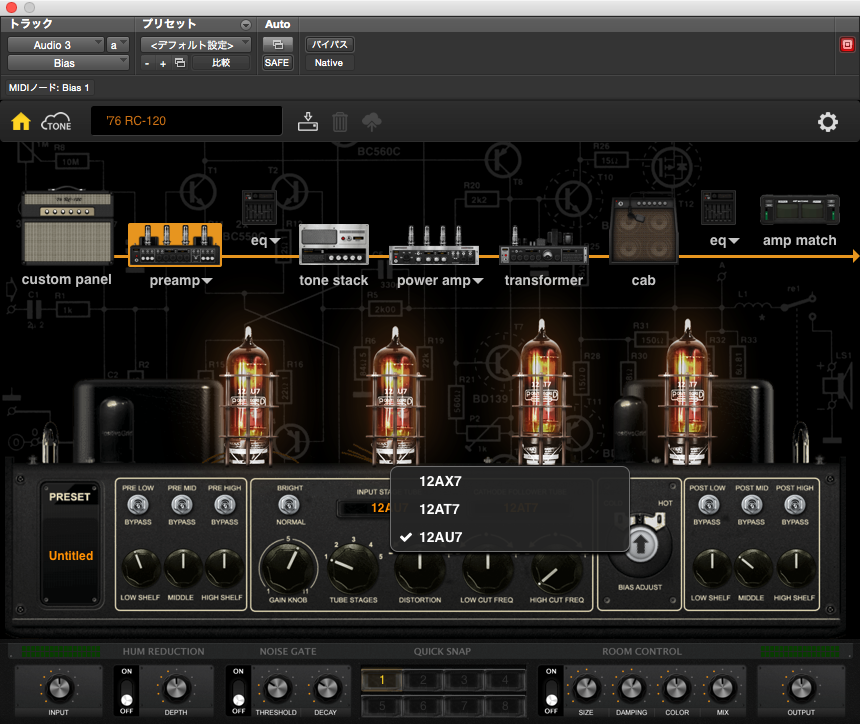
Task: Click the first preamp glowing tube
Action: 248,395
